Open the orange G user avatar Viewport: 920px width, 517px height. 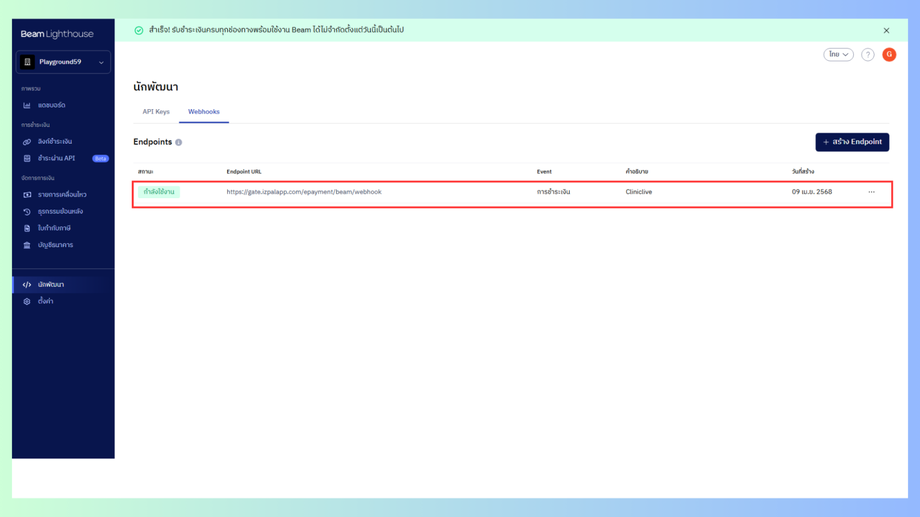tap(889, 55)
